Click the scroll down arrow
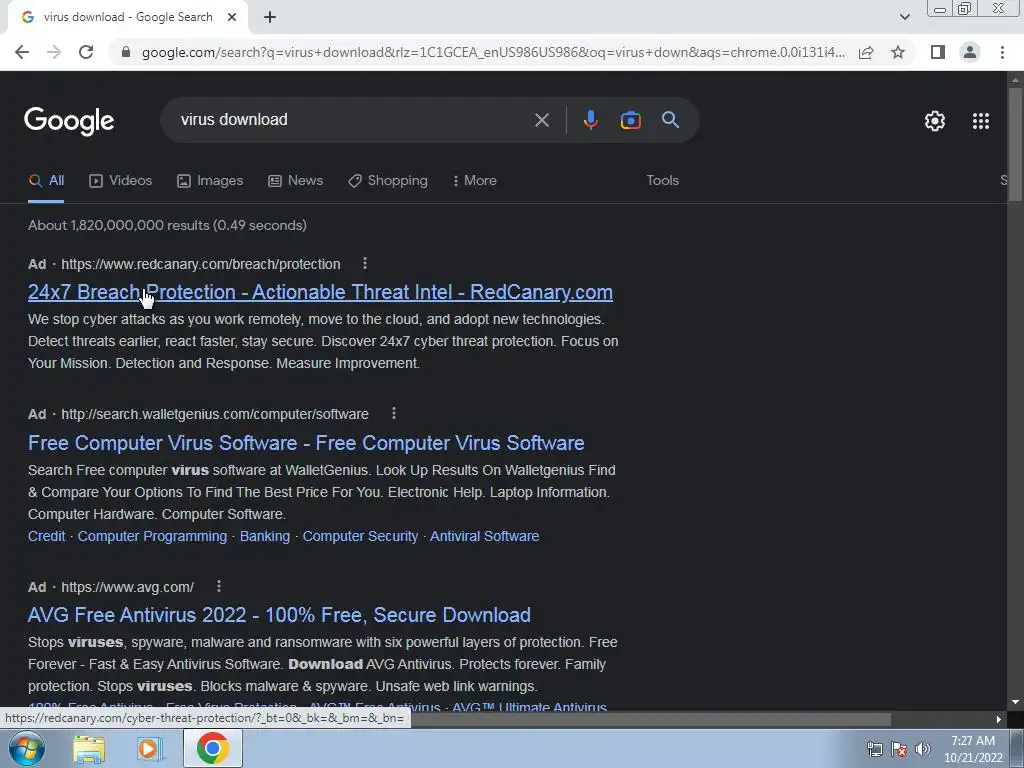The width and height of the screenshot is (1024, 768). tap(1015, 702)
